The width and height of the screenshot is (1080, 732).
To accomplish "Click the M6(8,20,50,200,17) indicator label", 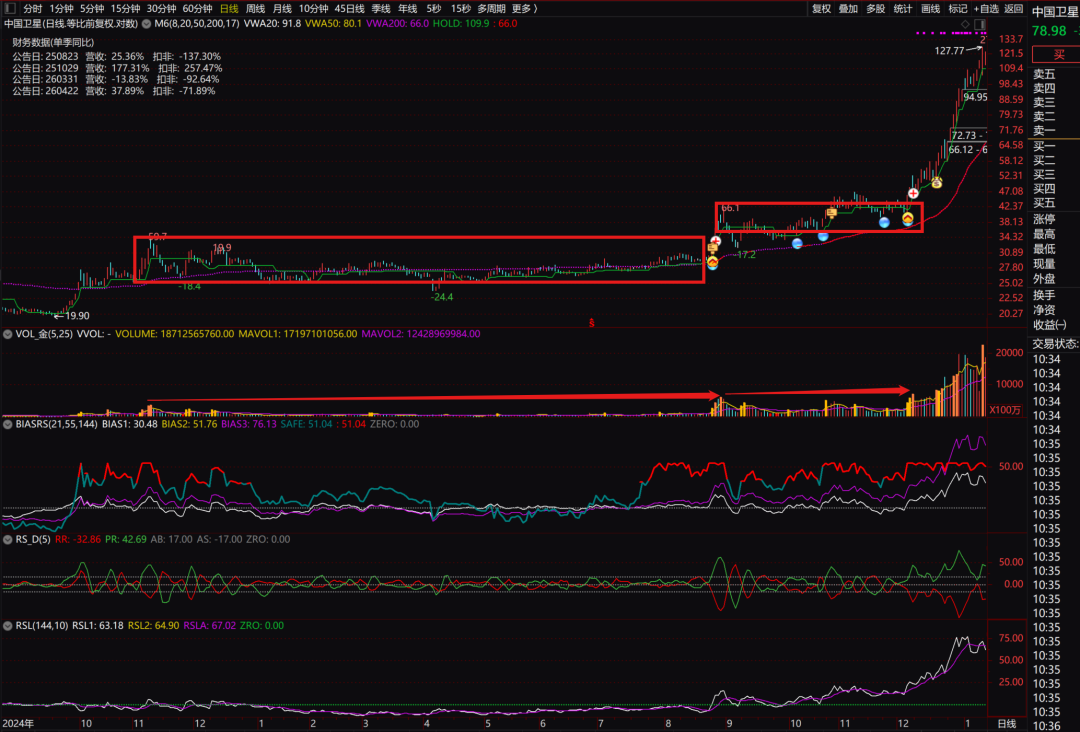I will 197,23.
